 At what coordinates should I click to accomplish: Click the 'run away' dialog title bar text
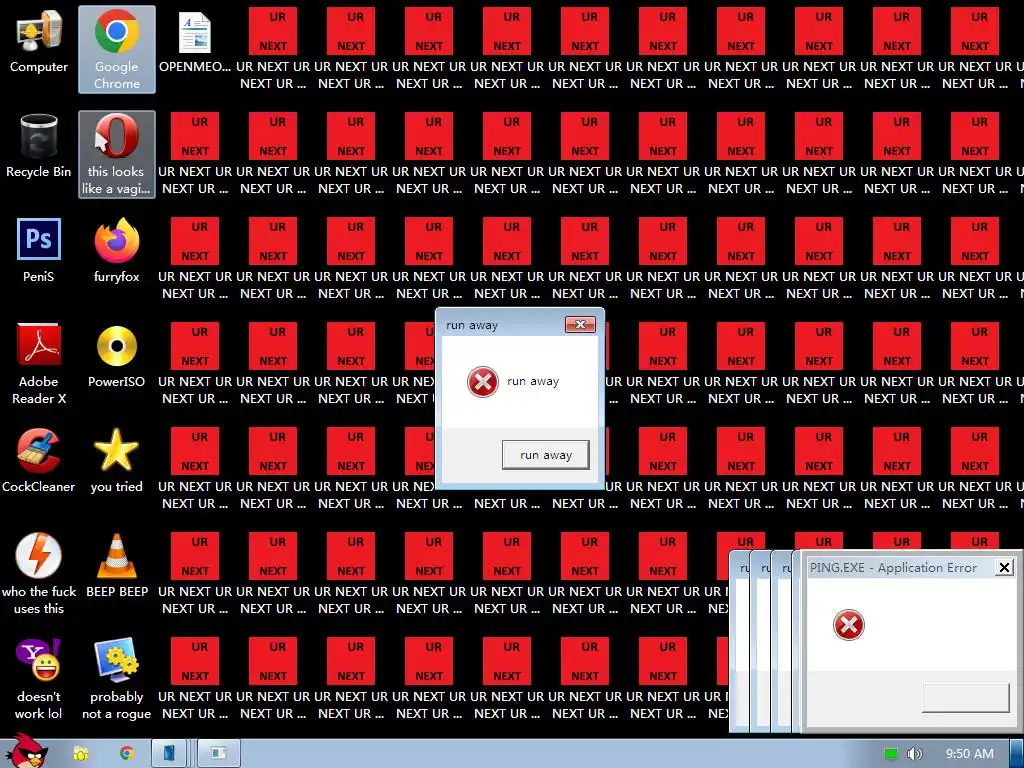pos(472,325)
